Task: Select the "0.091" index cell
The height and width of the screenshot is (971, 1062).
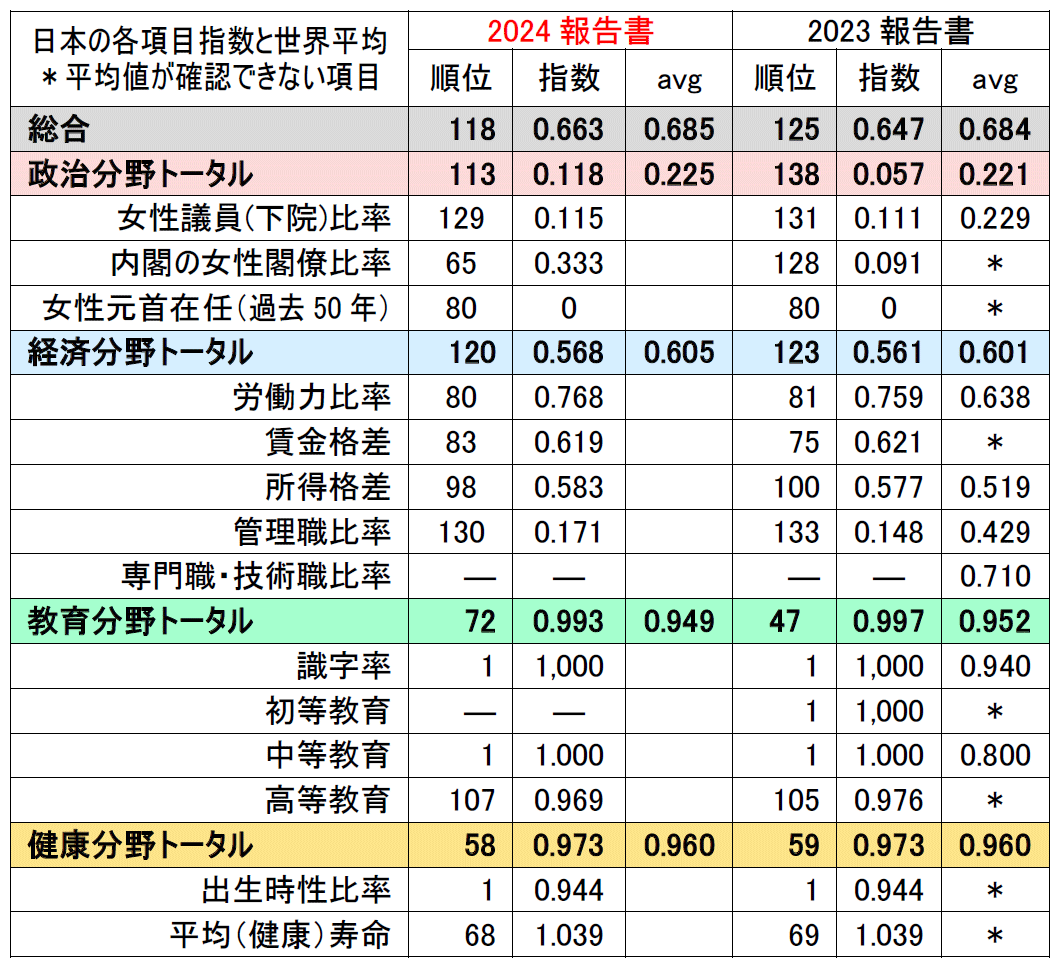Action: (889, 263)
